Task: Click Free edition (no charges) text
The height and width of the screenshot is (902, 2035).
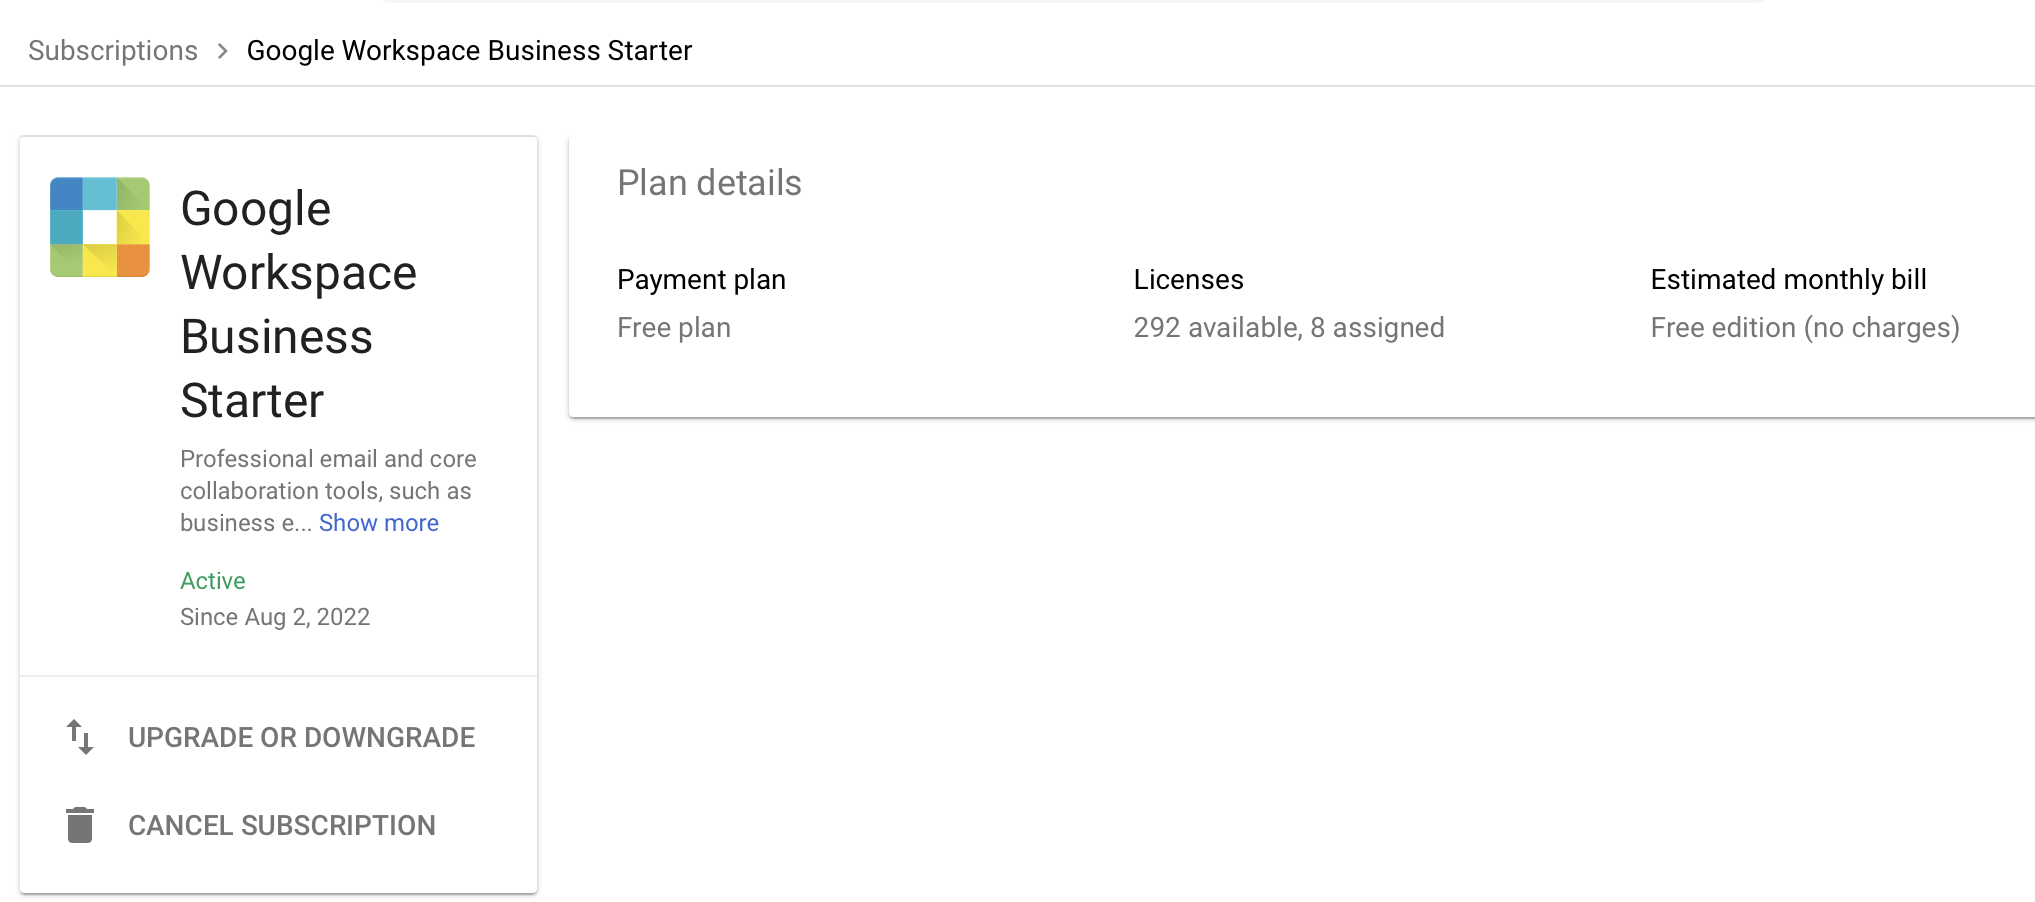Action: point(1805,328)
